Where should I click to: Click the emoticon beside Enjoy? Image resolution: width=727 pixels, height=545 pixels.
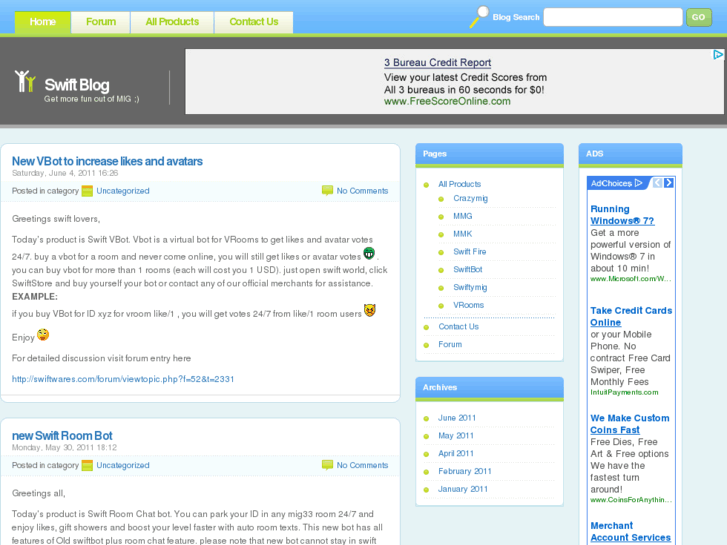coord(43,334)
